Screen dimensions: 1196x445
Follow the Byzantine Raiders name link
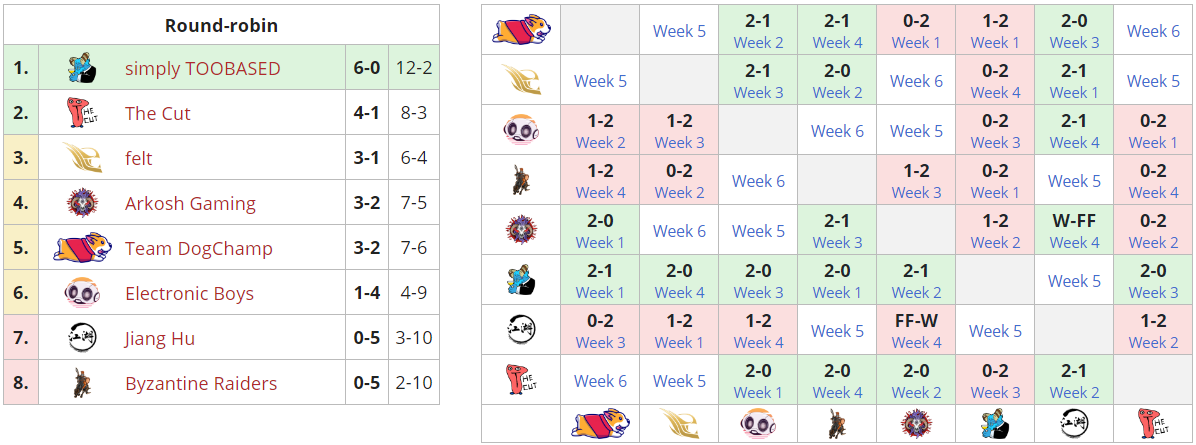[x=201, y=384]
